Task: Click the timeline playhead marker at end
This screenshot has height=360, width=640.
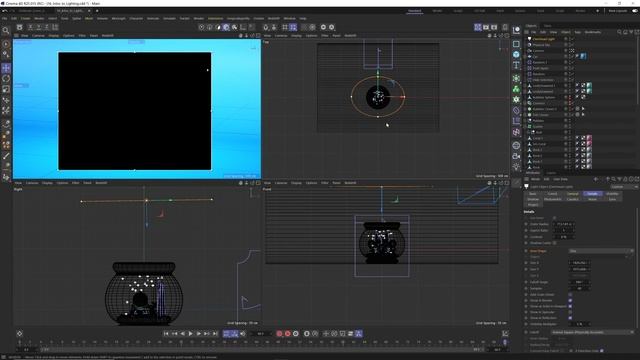Action: pyautogui.click(x=505, y=342)
